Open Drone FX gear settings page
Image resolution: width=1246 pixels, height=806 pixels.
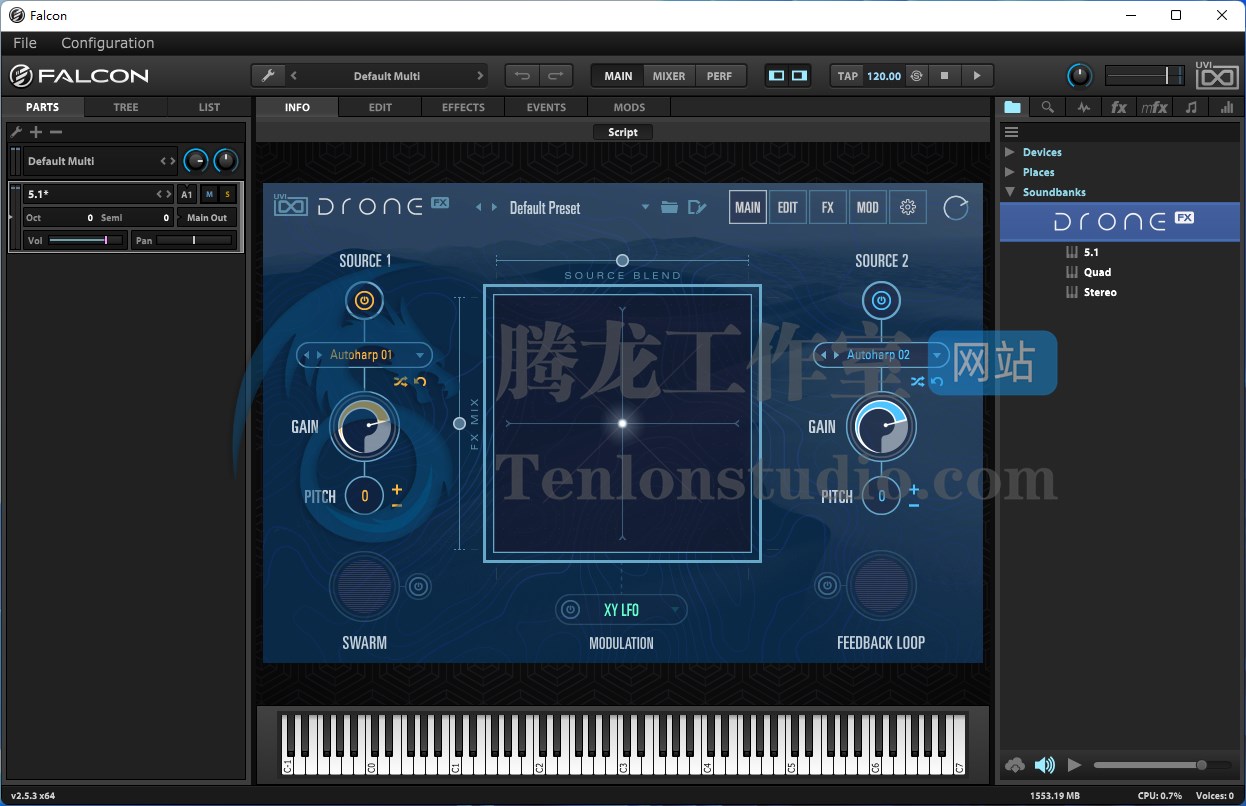pyautogui.click(x=908, y=207)
